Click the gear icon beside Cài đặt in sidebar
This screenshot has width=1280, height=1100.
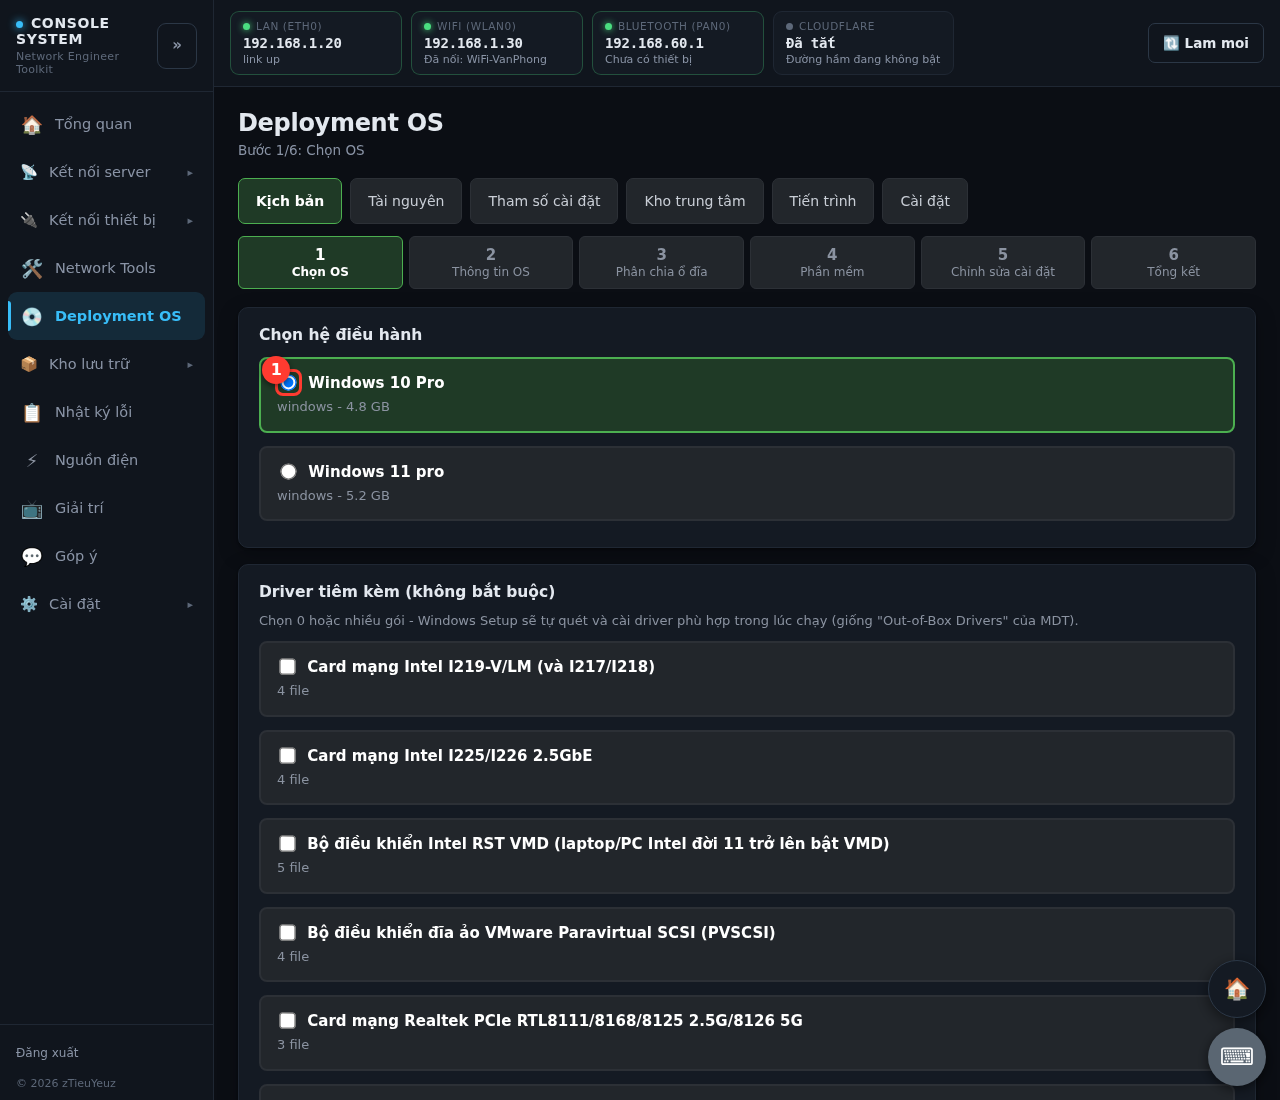(29, 604)
